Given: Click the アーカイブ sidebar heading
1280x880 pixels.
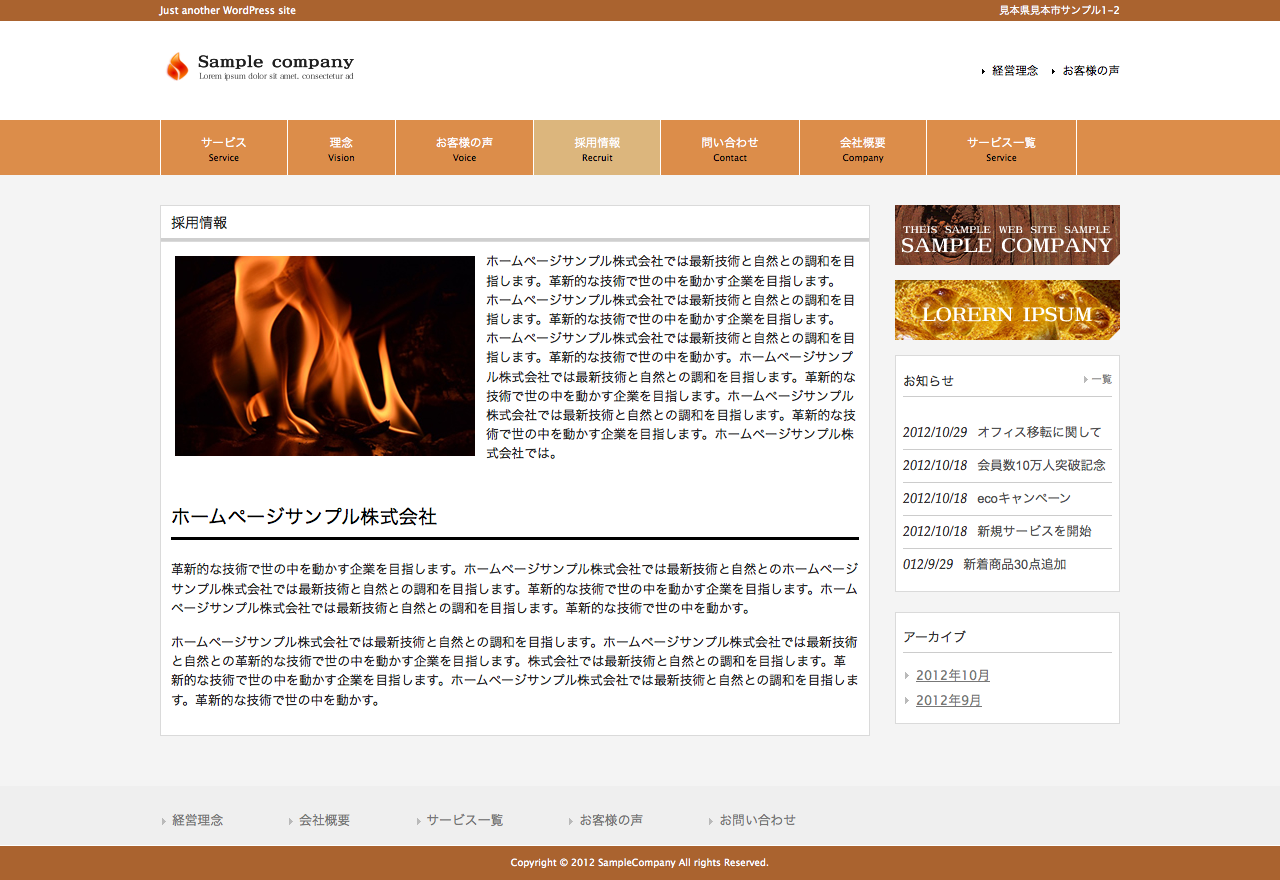Looking at the screenshot, I should click(x=934, y=636).
